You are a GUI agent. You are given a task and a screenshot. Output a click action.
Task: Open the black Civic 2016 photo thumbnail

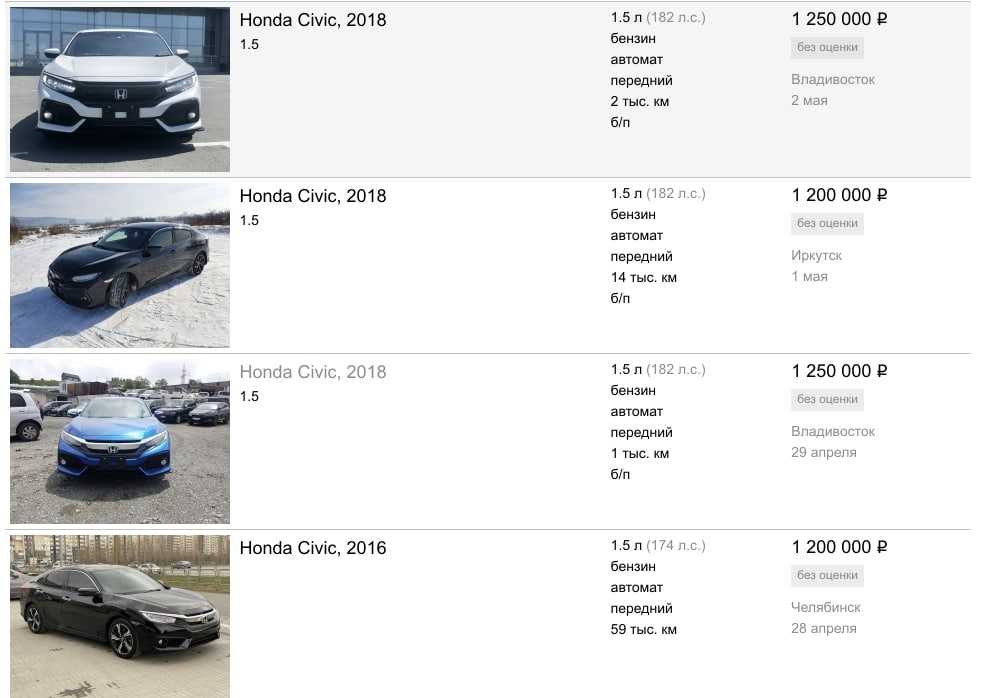(x=120, y=615)
